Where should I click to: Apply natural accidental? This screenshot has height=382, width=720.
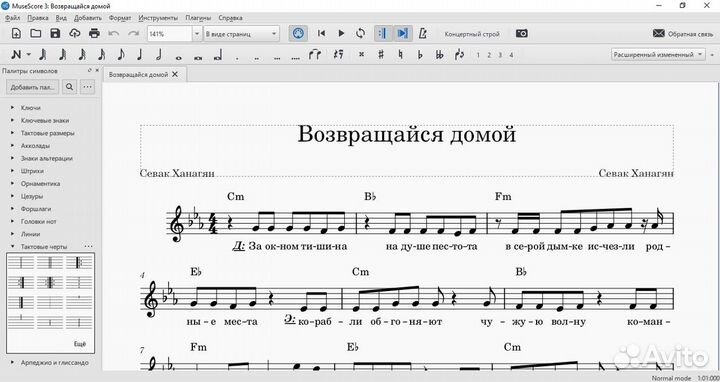point(400,55)
